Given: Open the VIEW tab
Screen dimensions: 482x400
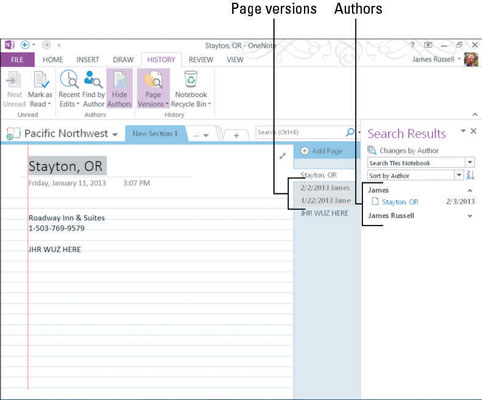Looking at the screenshot, I should pyautogui.click(x=235, y=60).
